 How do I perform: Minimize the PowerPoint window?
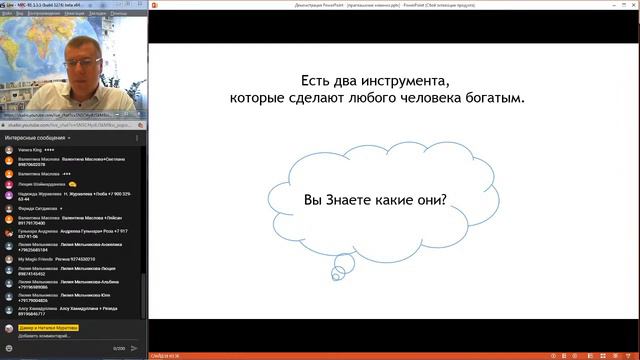click(x=614, y=5)
